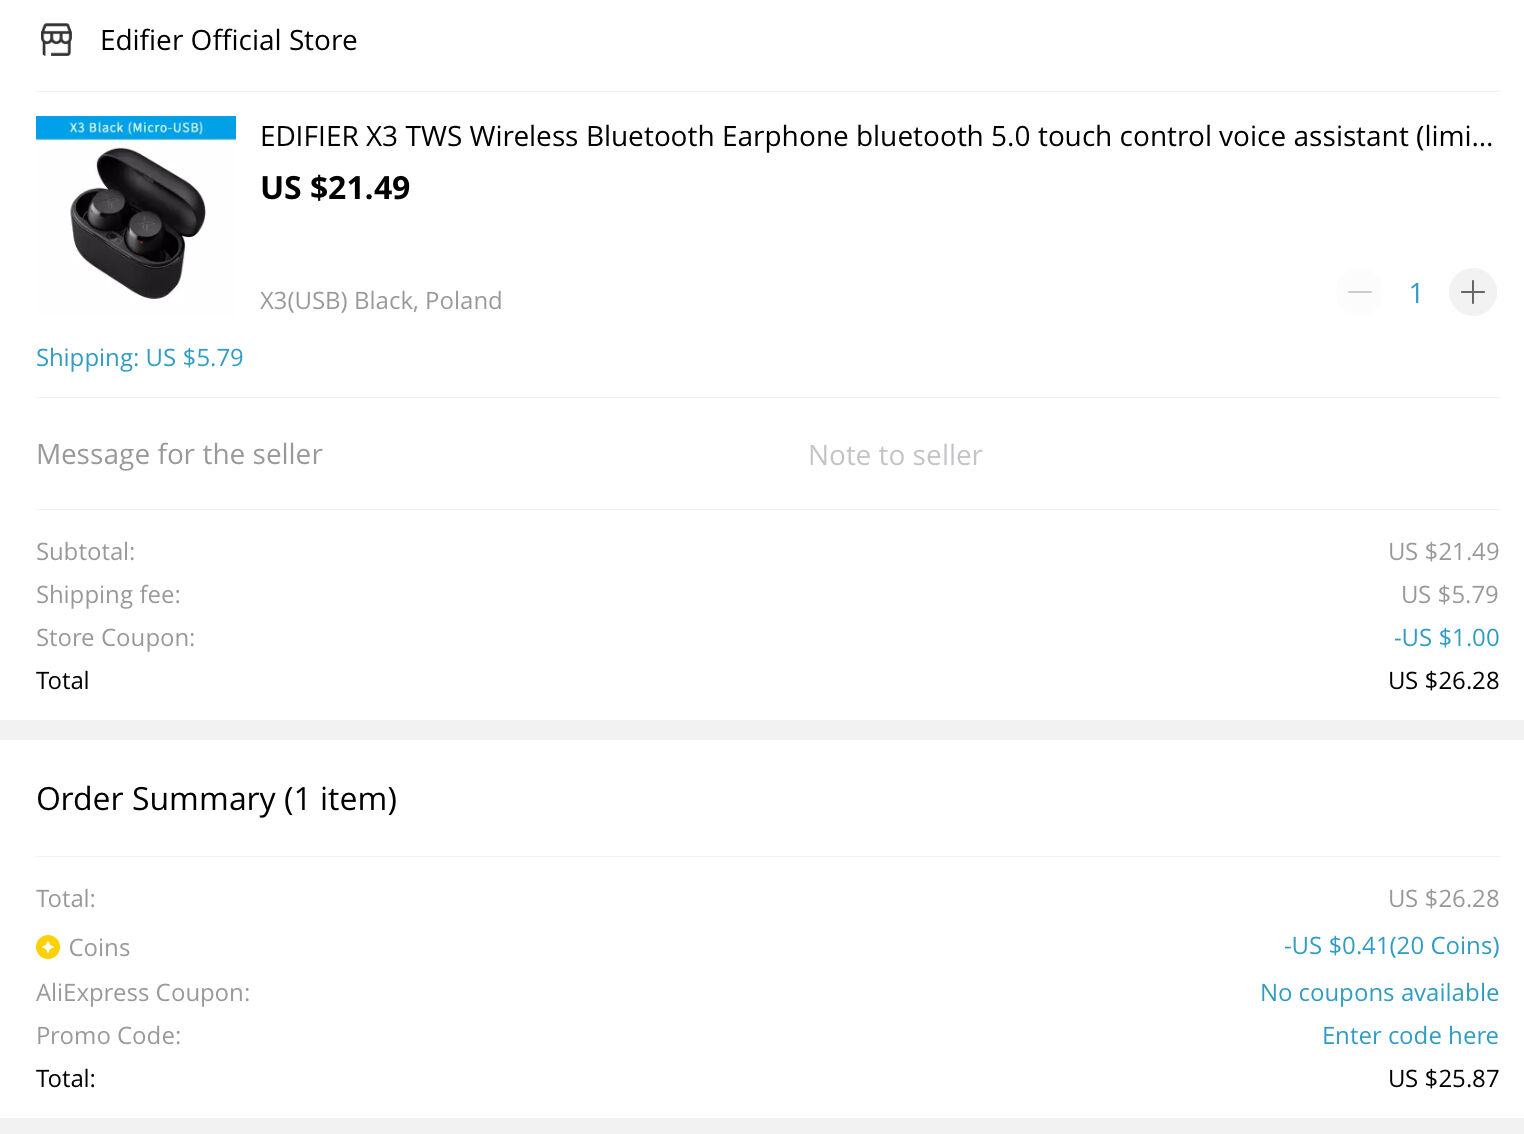Click the variant text X3(USB) Black, Poland
This screenshot has height=1134, width=1524.
tap(381, 300)
